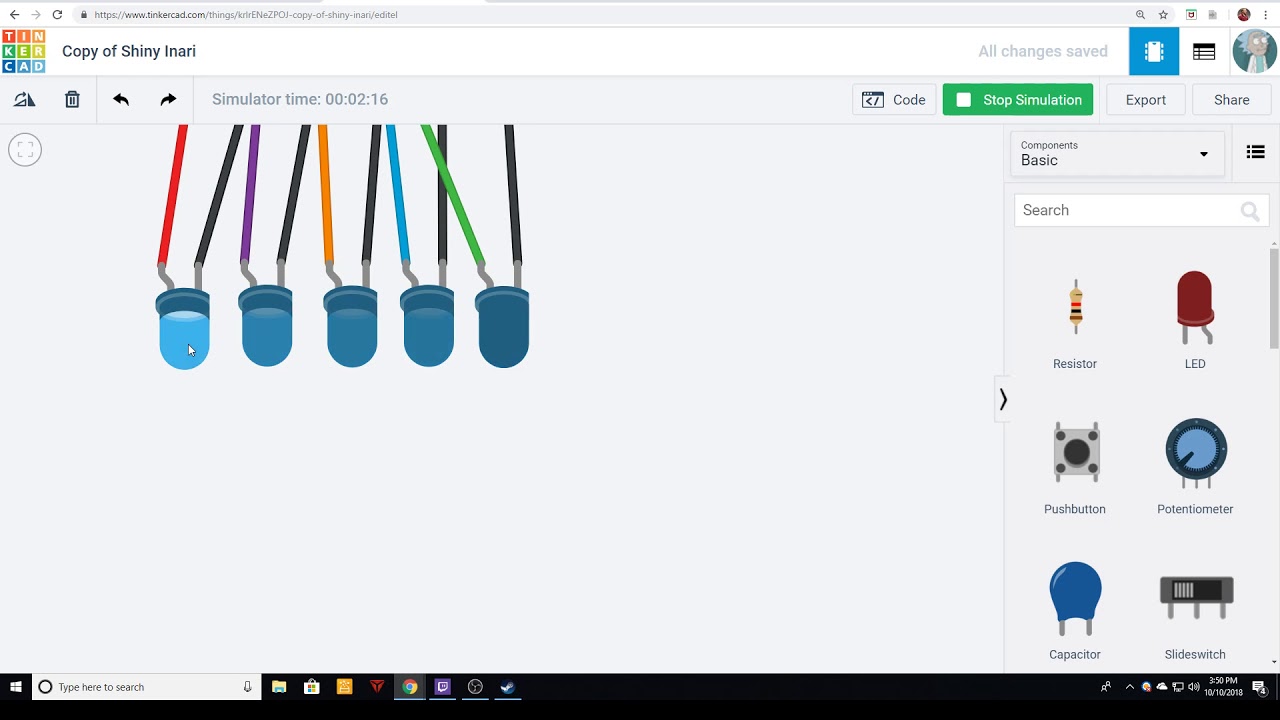The height and width of the screenshot is (720, 1280).
Task: Click the volume speaker tray icon
Action: pyautogui.click(x=1193, y=687)
